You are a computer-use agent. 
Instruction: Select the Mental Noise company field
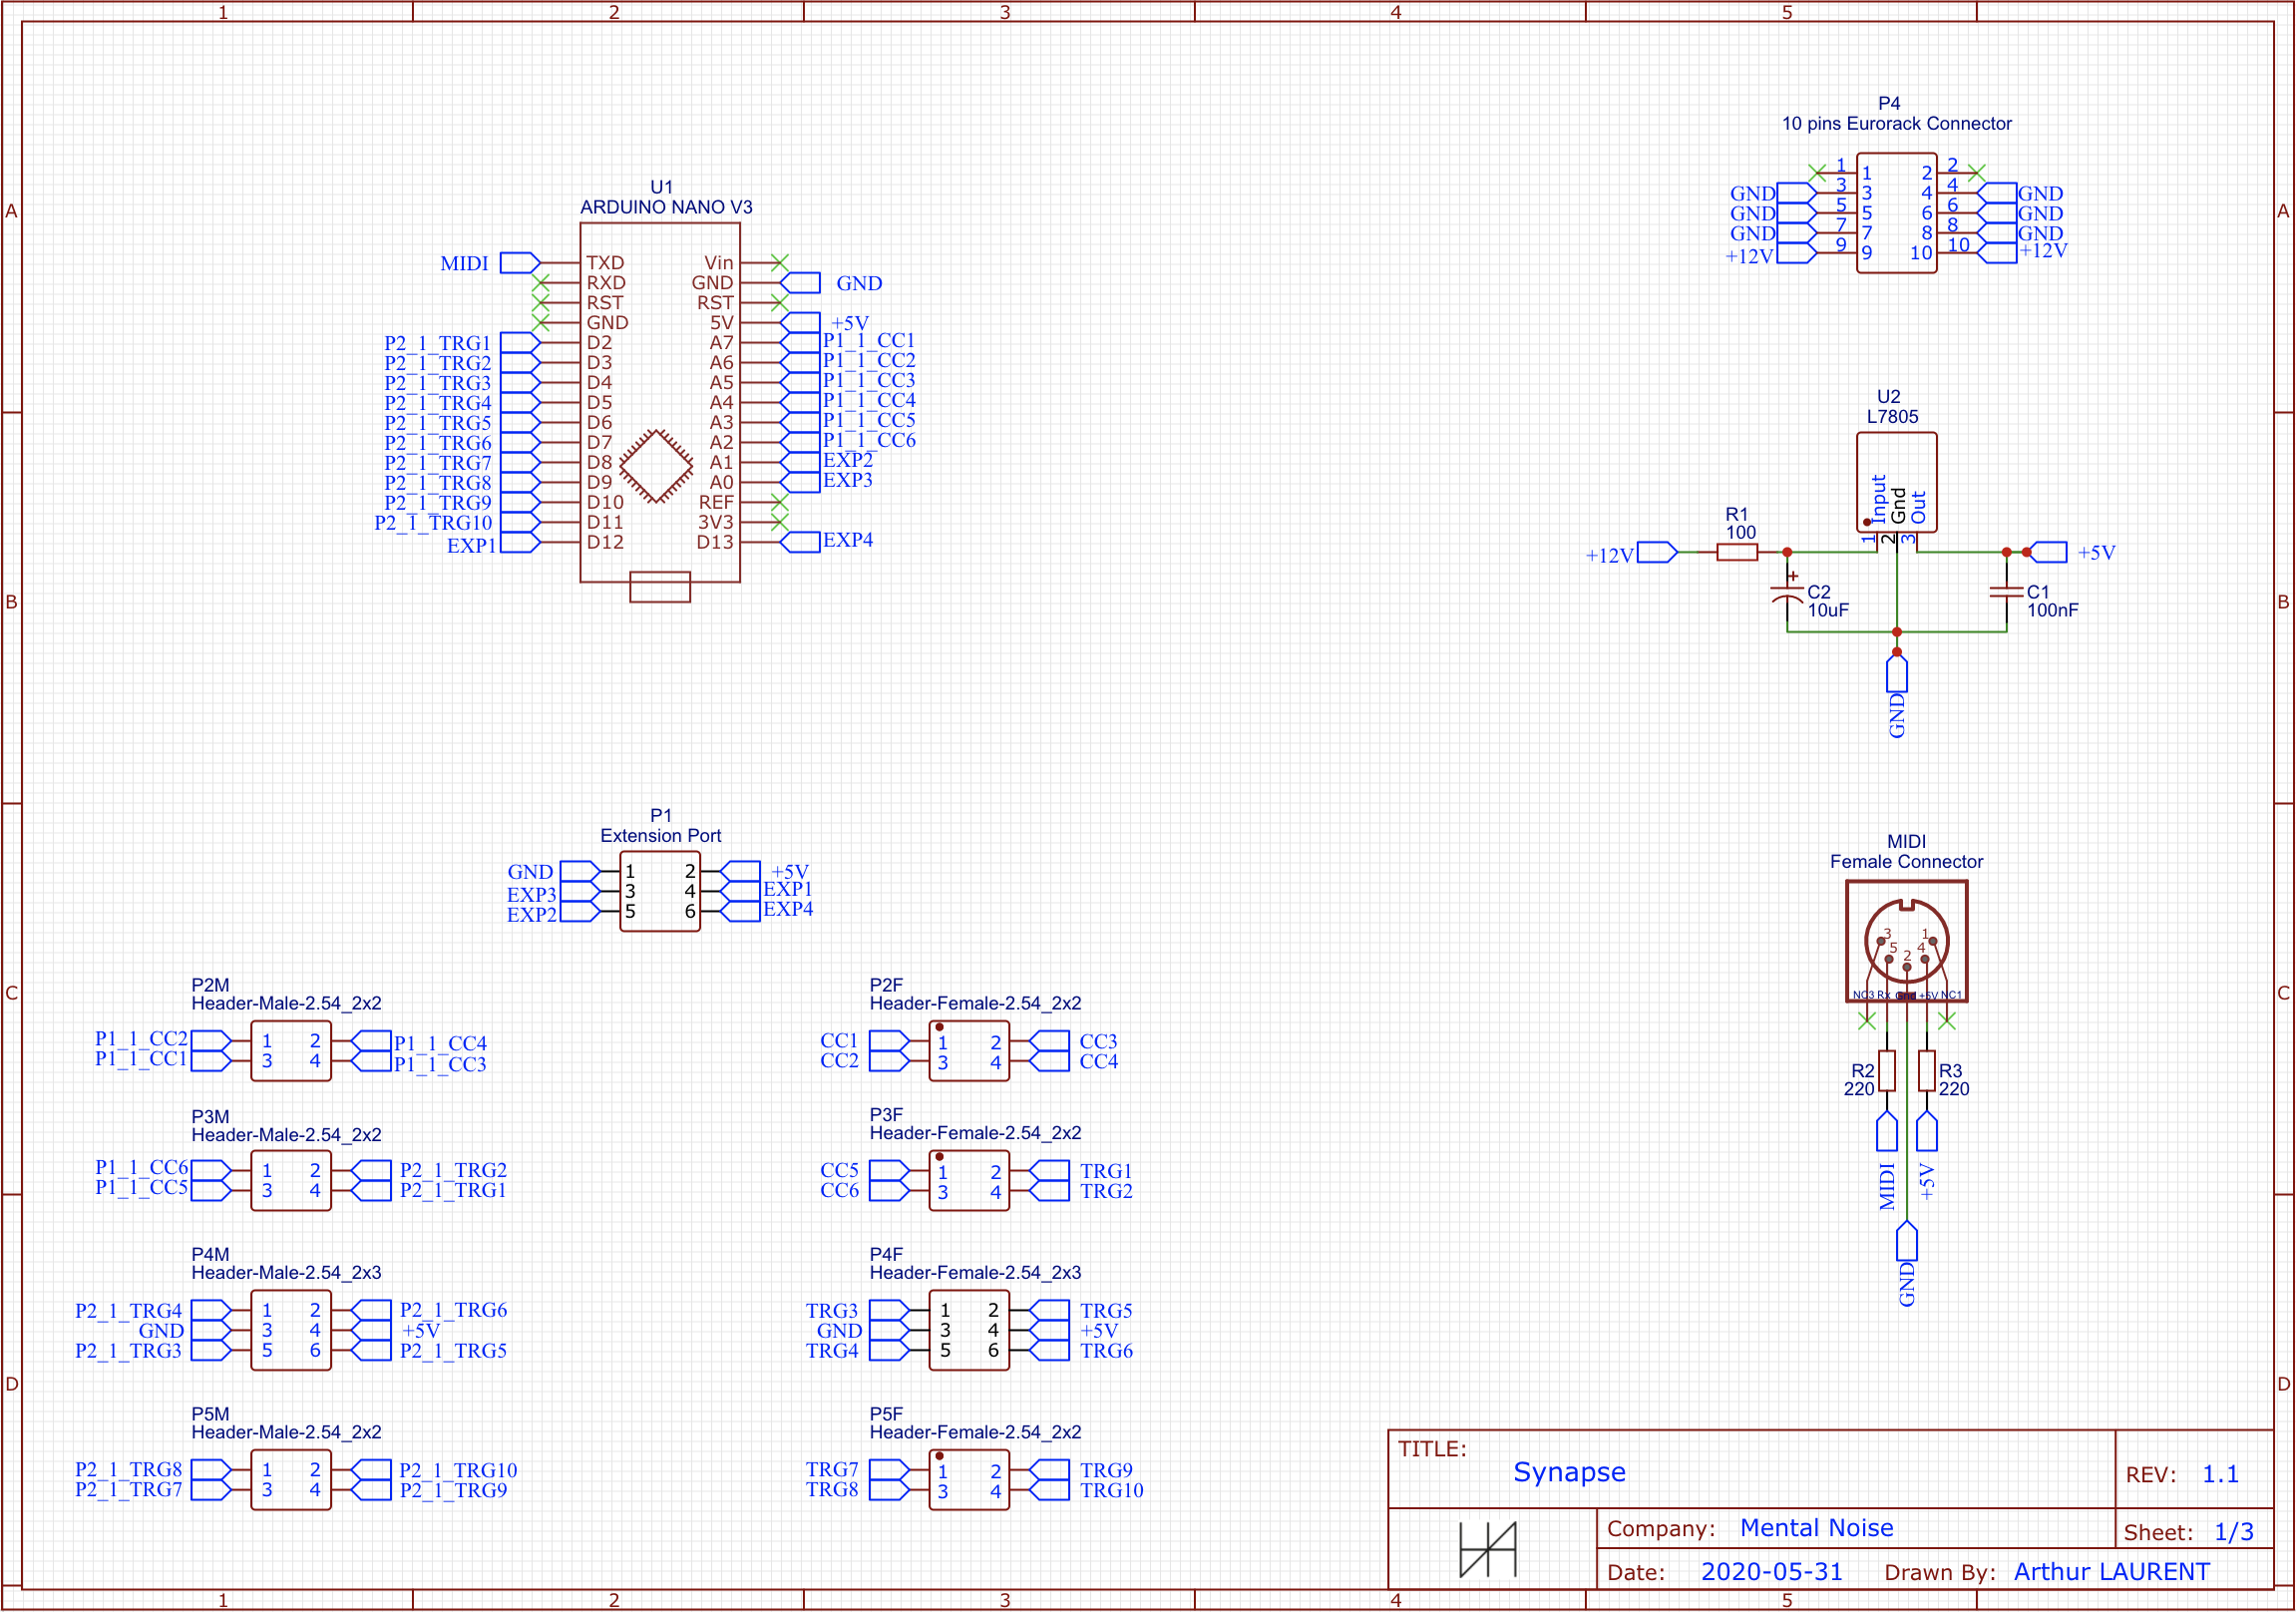point(1815,1527)
